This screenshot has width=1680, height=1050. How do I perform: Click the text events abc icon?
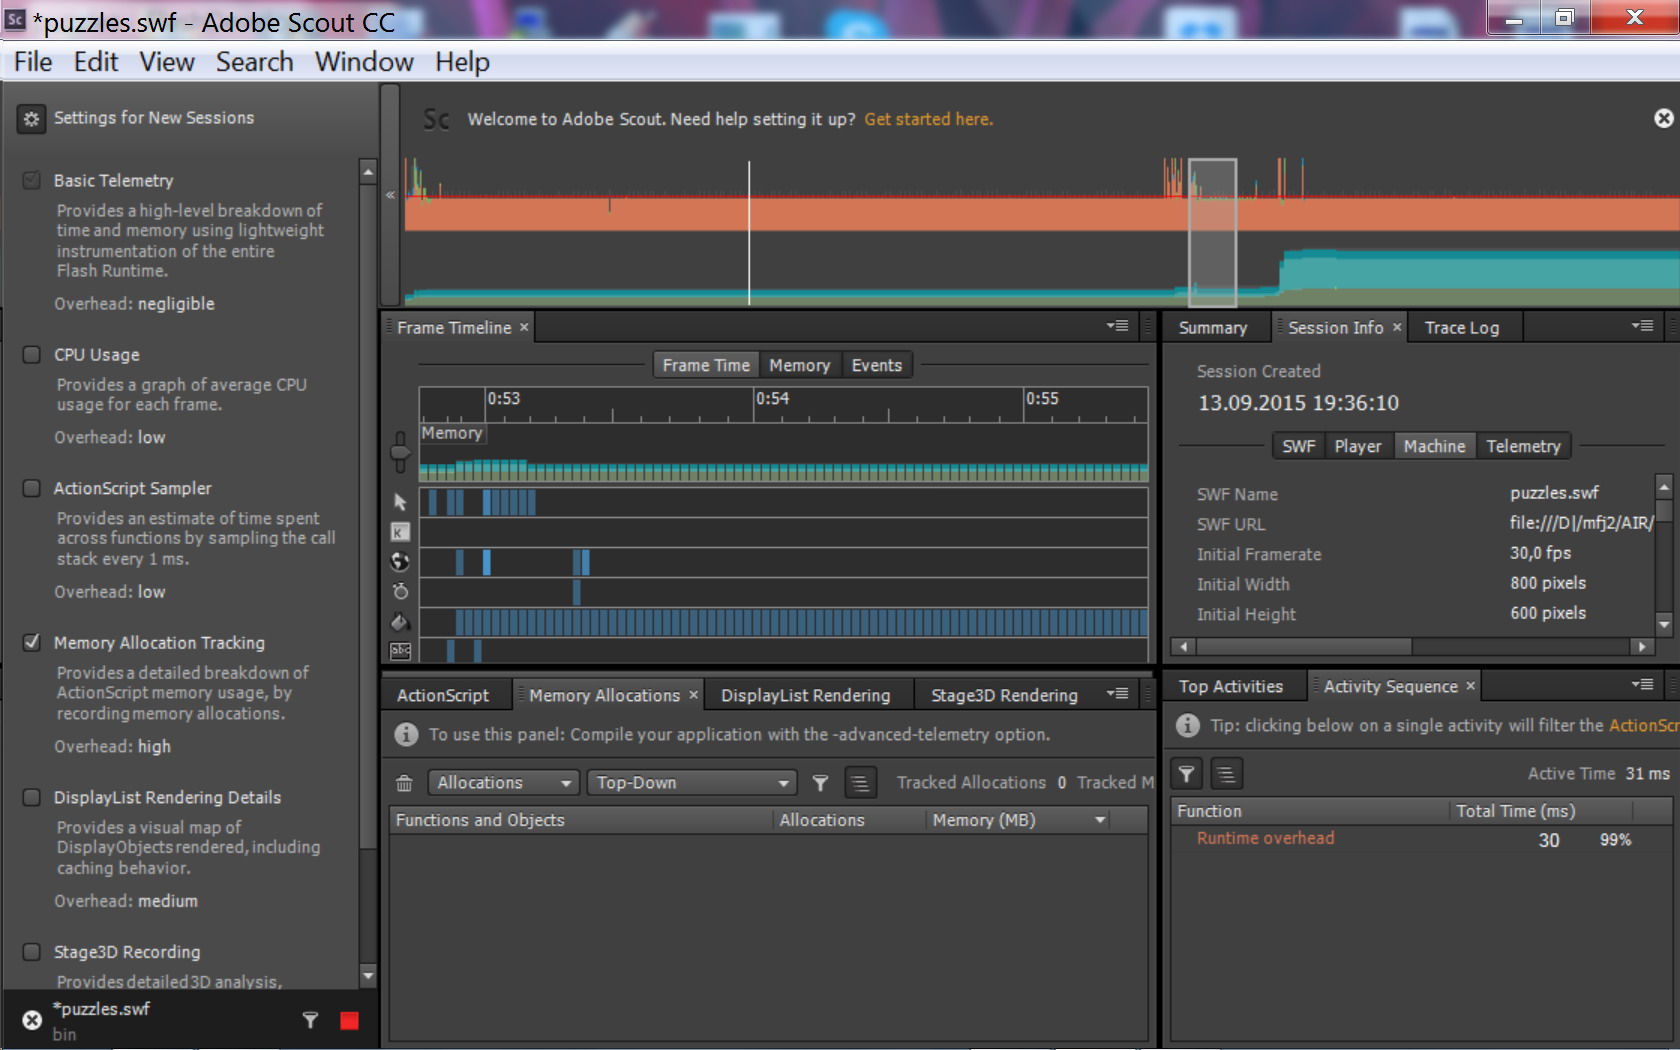(x=400, y=651)
